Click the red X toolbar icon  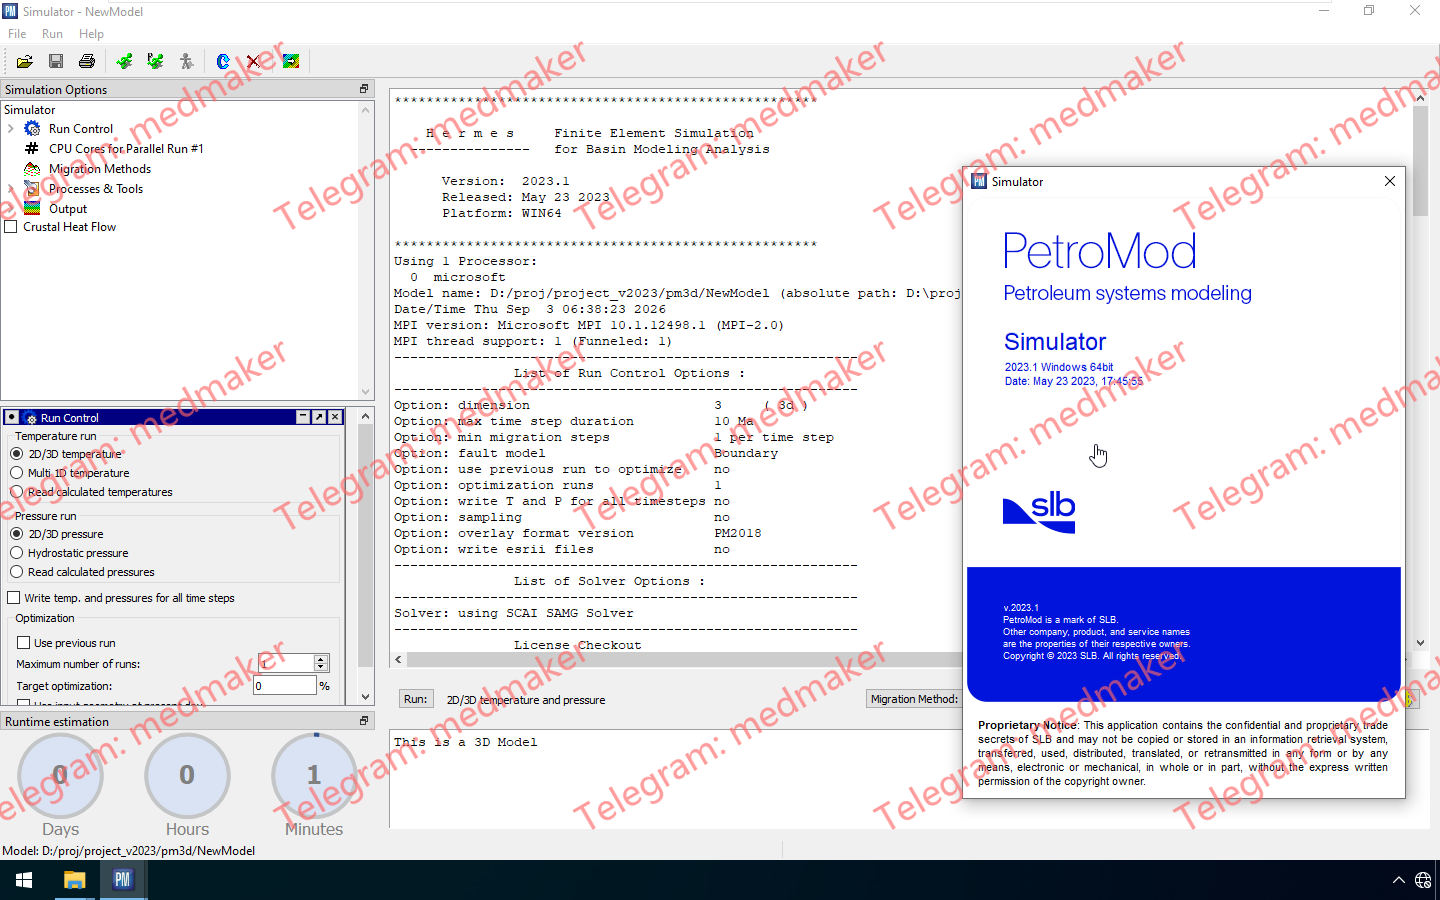click(254, 62)
